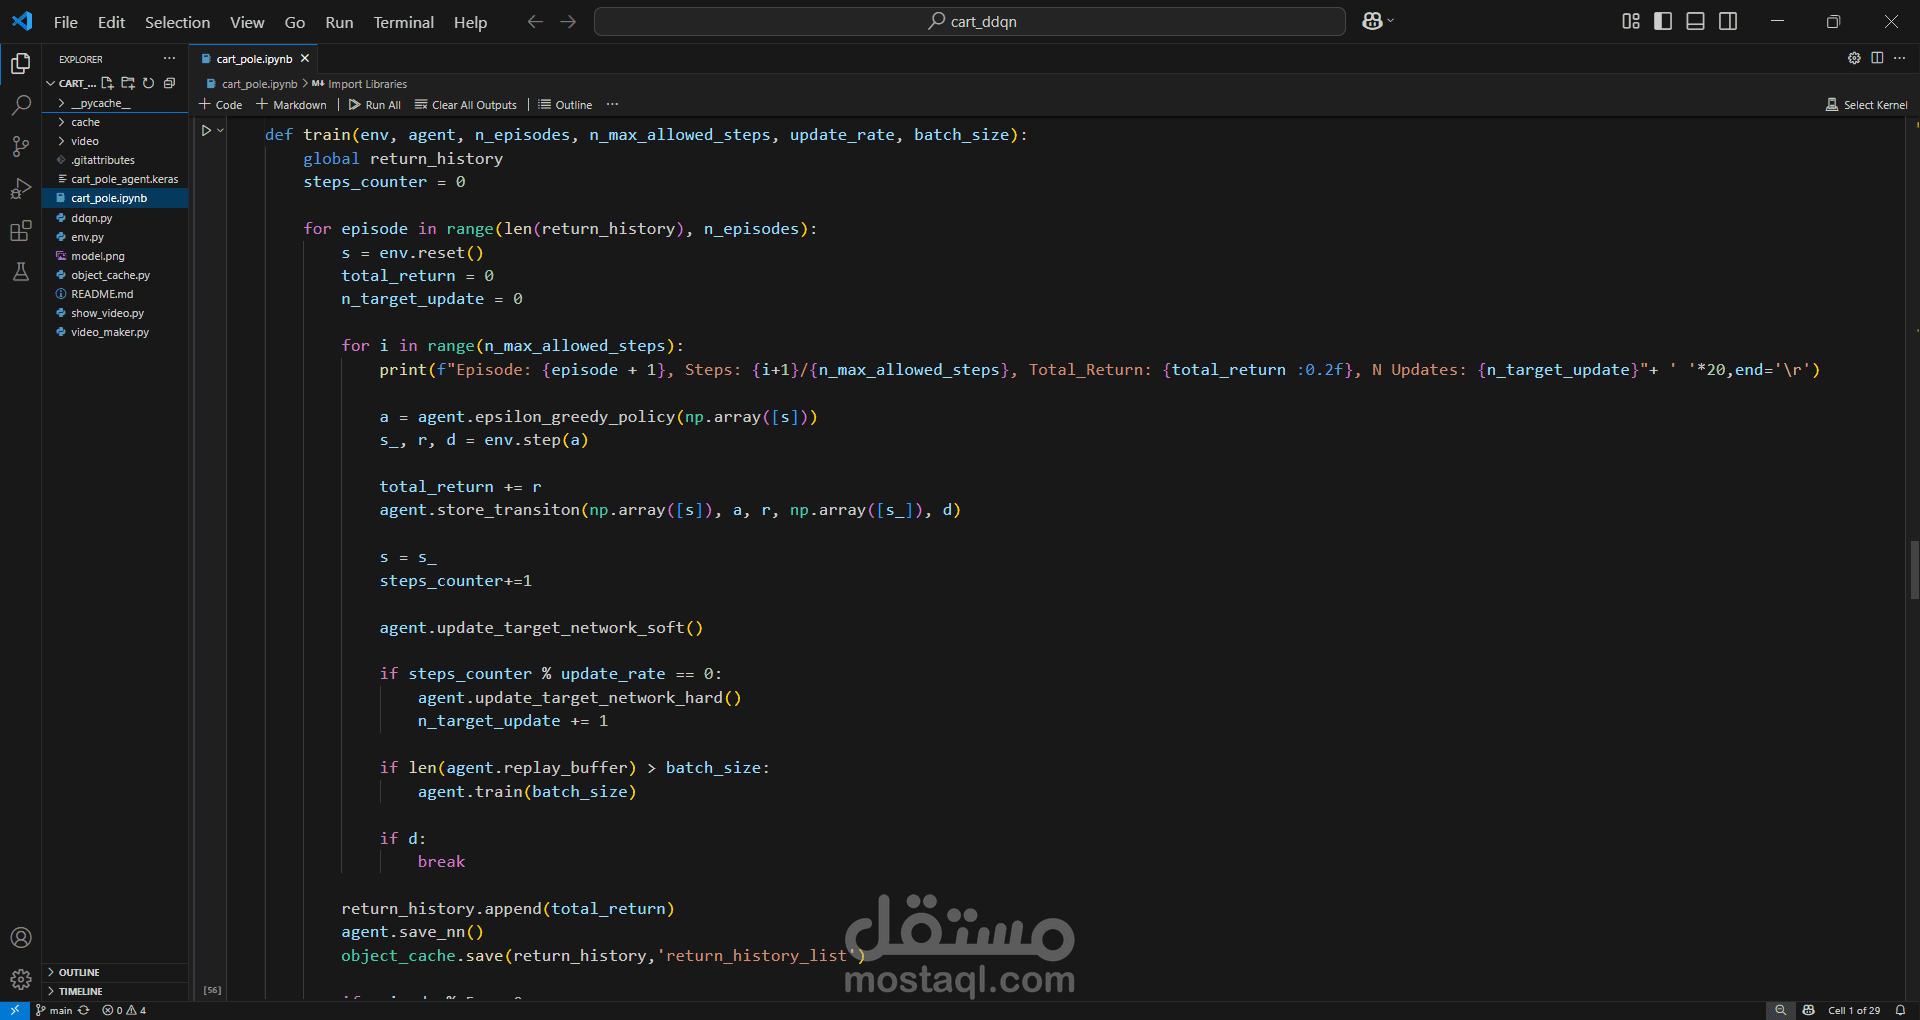Open the remote window indicator

coord(14,1010)
